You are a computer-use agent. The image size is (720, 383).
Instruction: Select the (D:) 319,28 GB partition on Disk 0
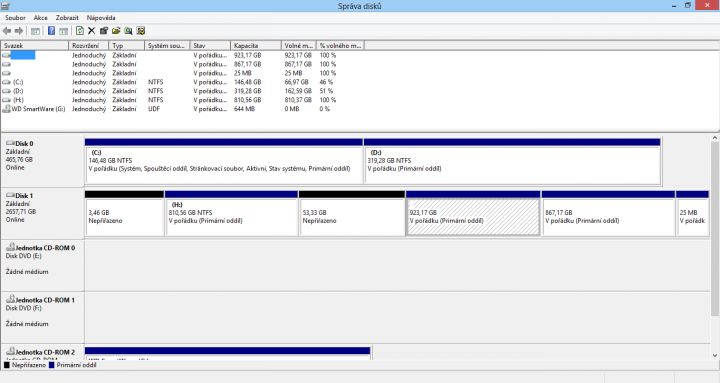click(x=512, y=161)
